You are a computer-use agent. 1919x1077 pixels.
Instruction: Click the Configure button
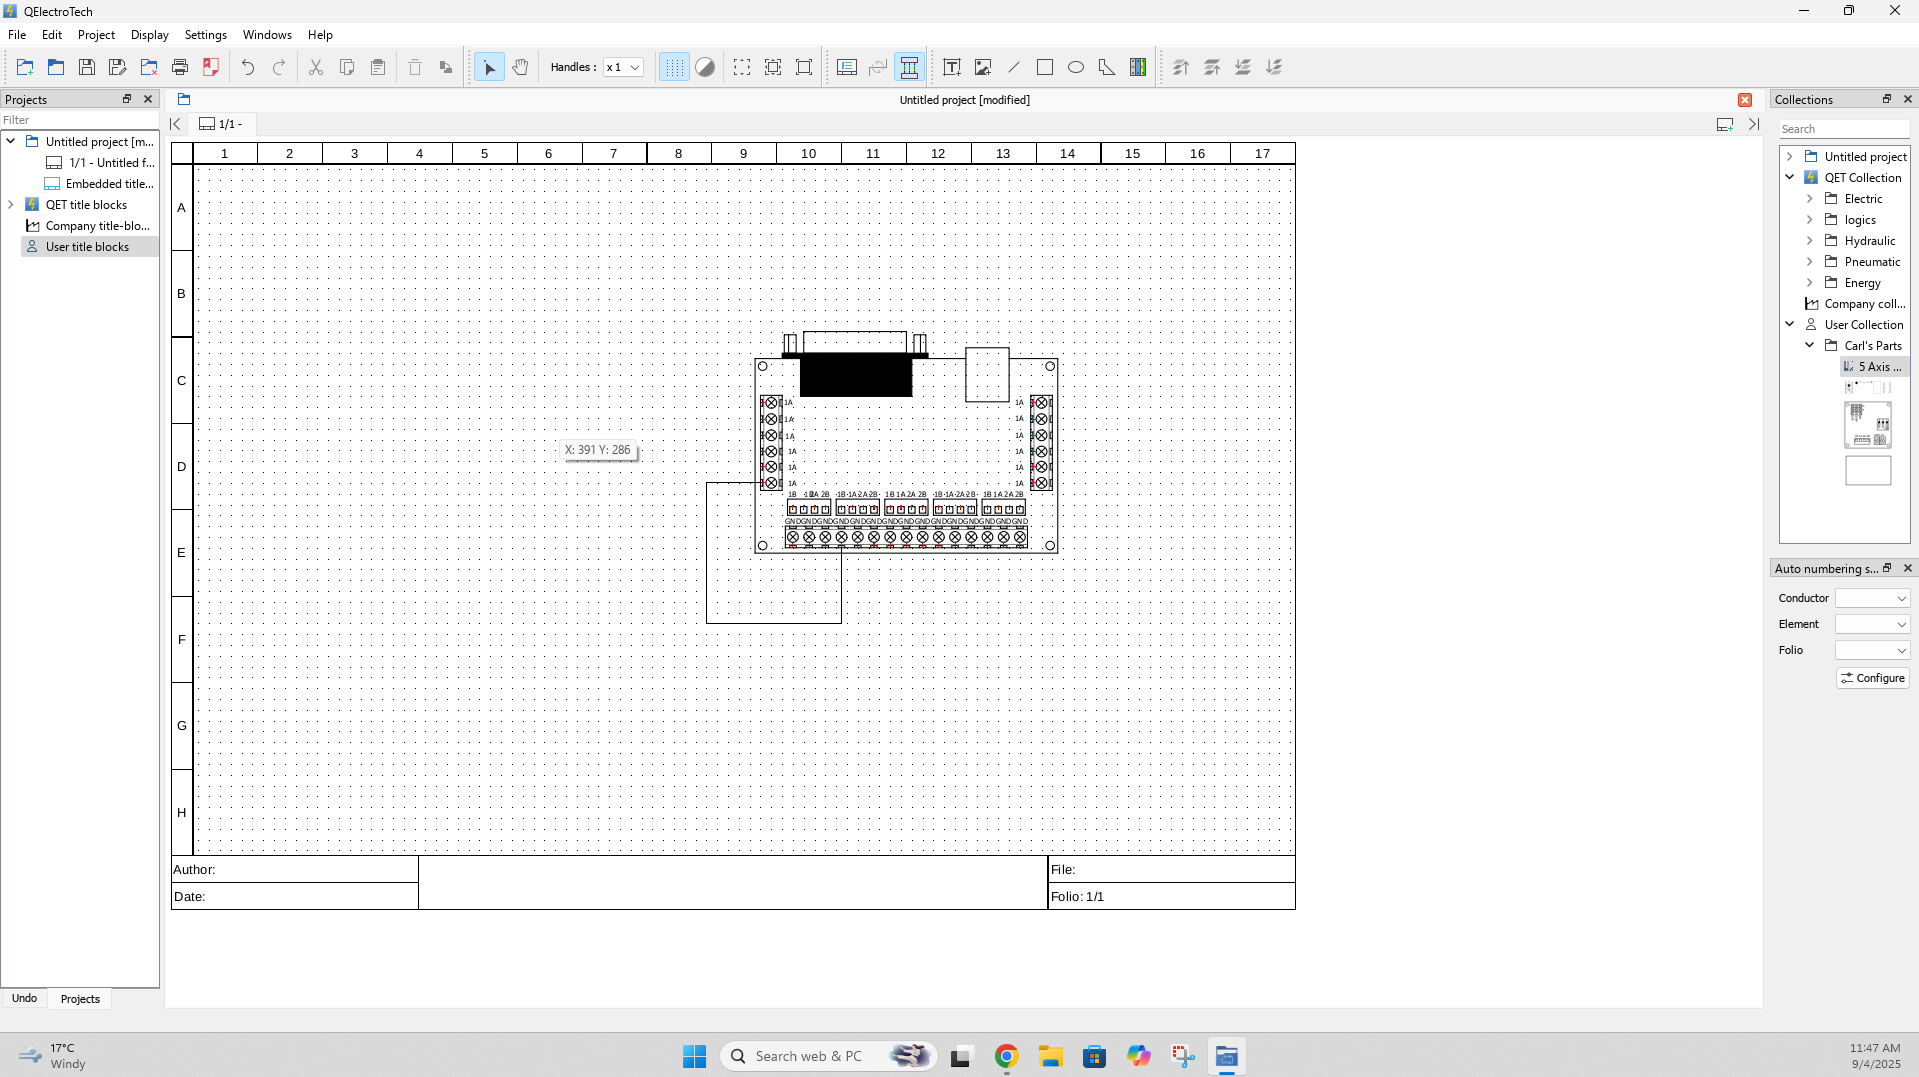point(1872,678)
